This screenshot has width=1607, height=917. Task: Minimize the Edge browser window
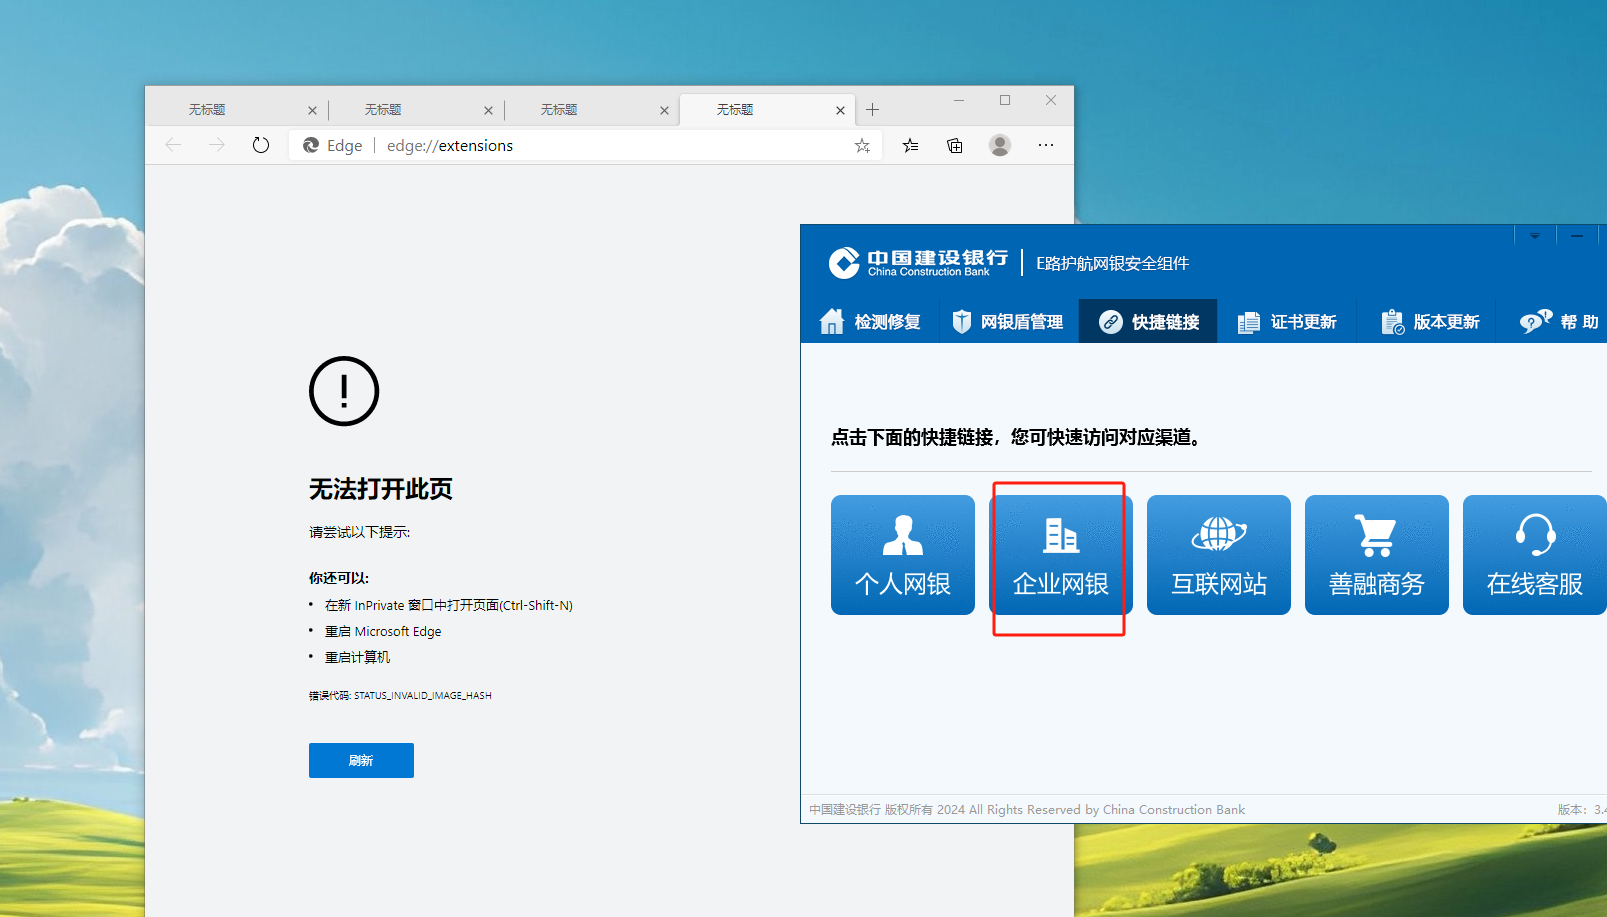[x=959, y=100]
